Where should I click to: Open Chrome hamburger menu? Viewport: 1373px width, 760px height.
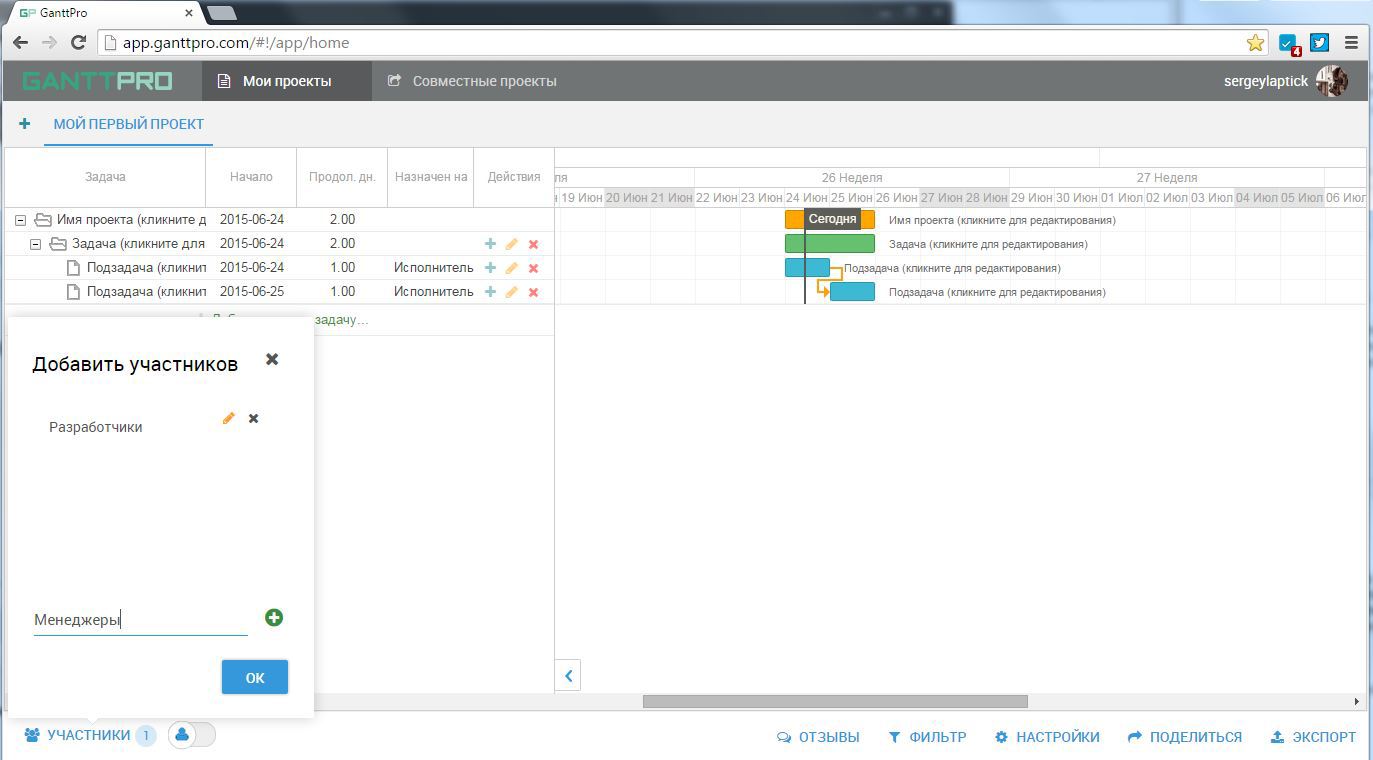click(x=1351, y=43)
